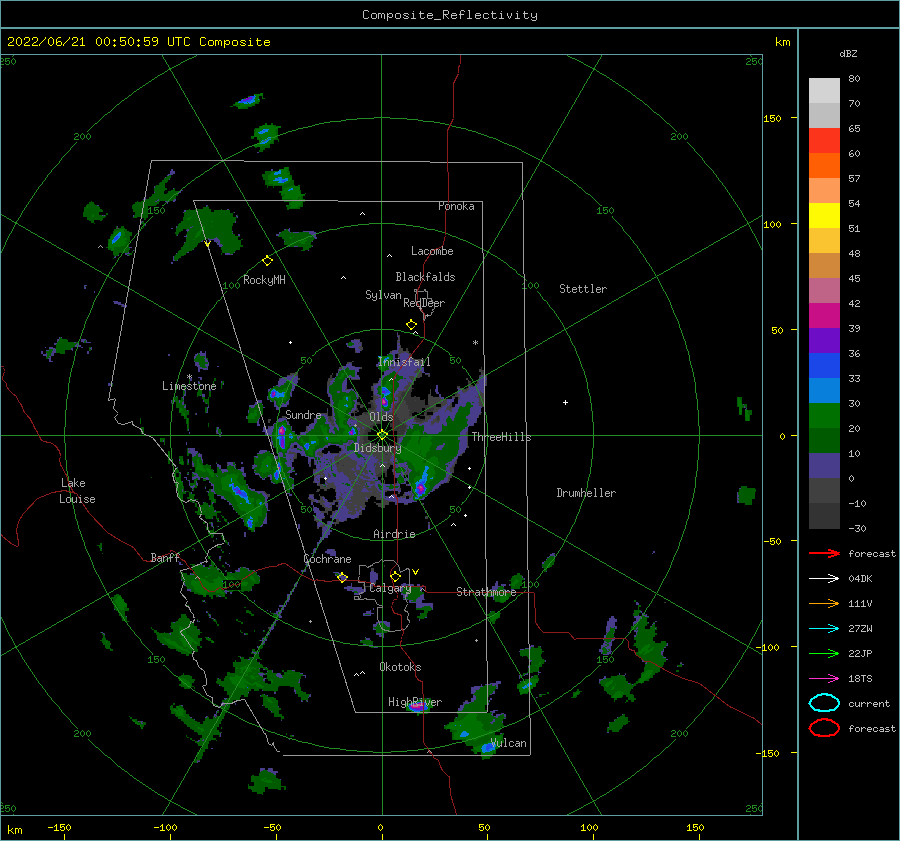Click the green 22JP arrow icon
The image size is (900, 841).
[824, 653]
